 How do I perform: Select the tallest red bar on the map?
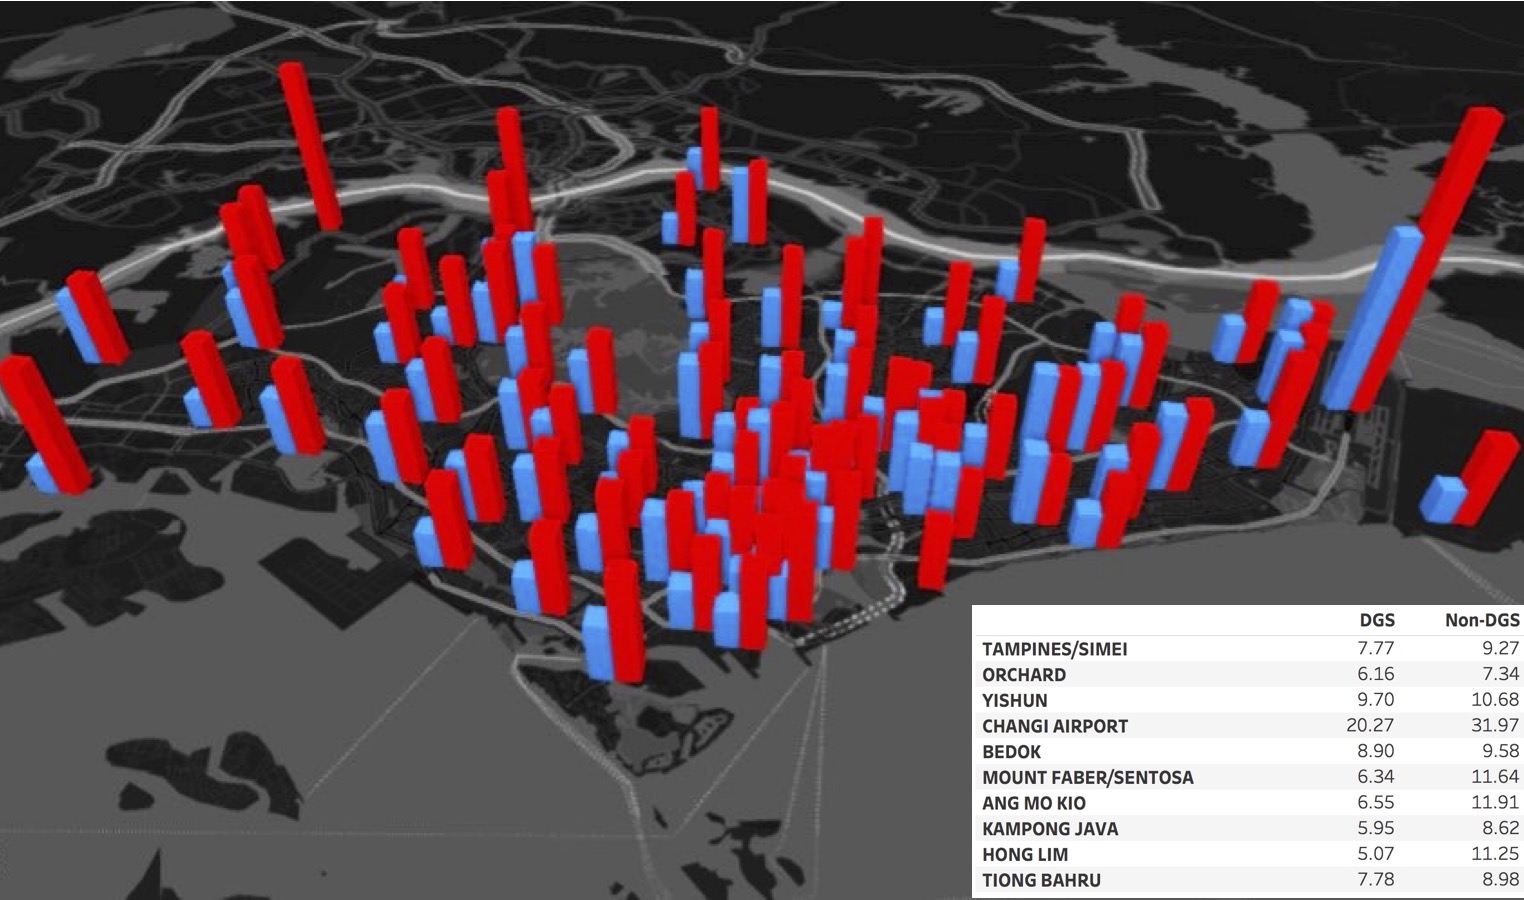pyautogui.click(x=1428, y=260)
